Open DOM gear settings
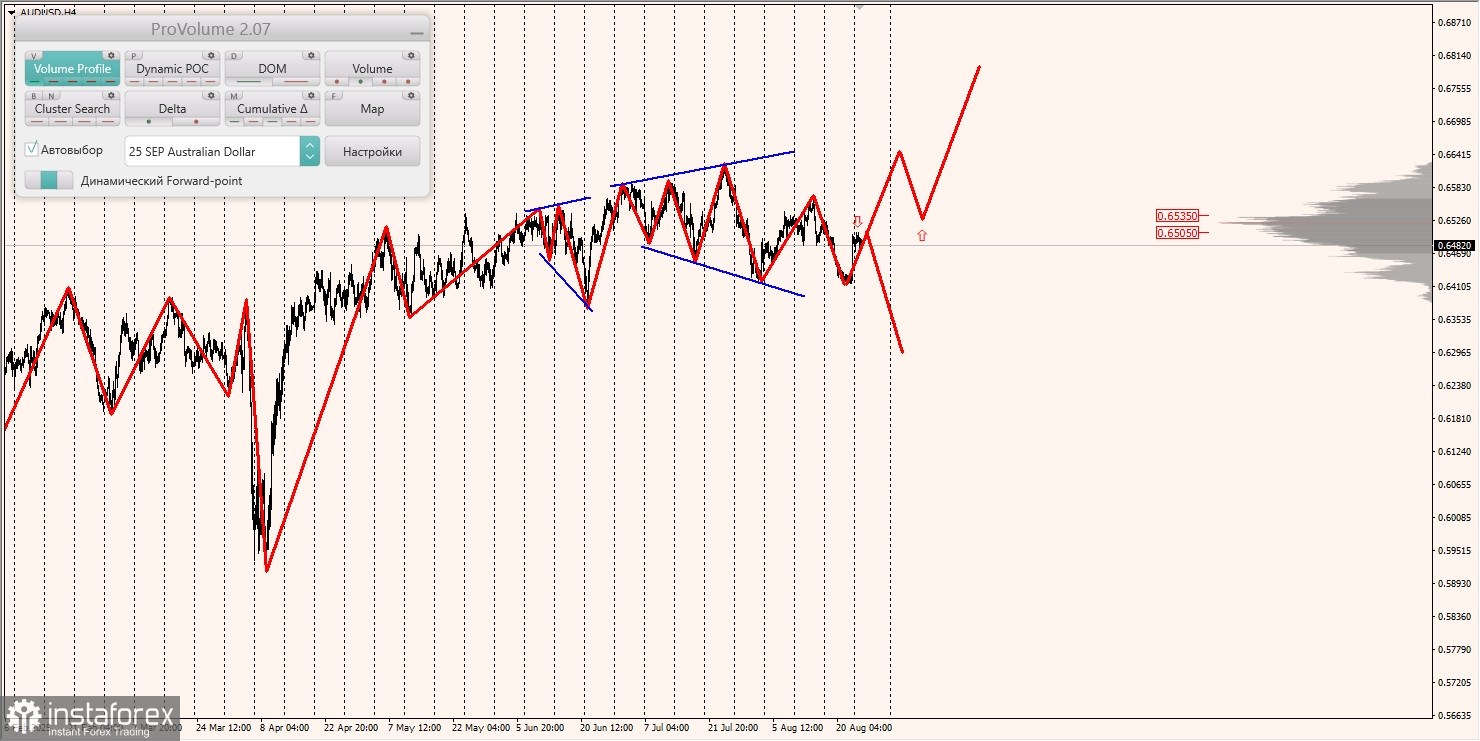The width and height of the screenshot is (1480, 741). point(311,55)
